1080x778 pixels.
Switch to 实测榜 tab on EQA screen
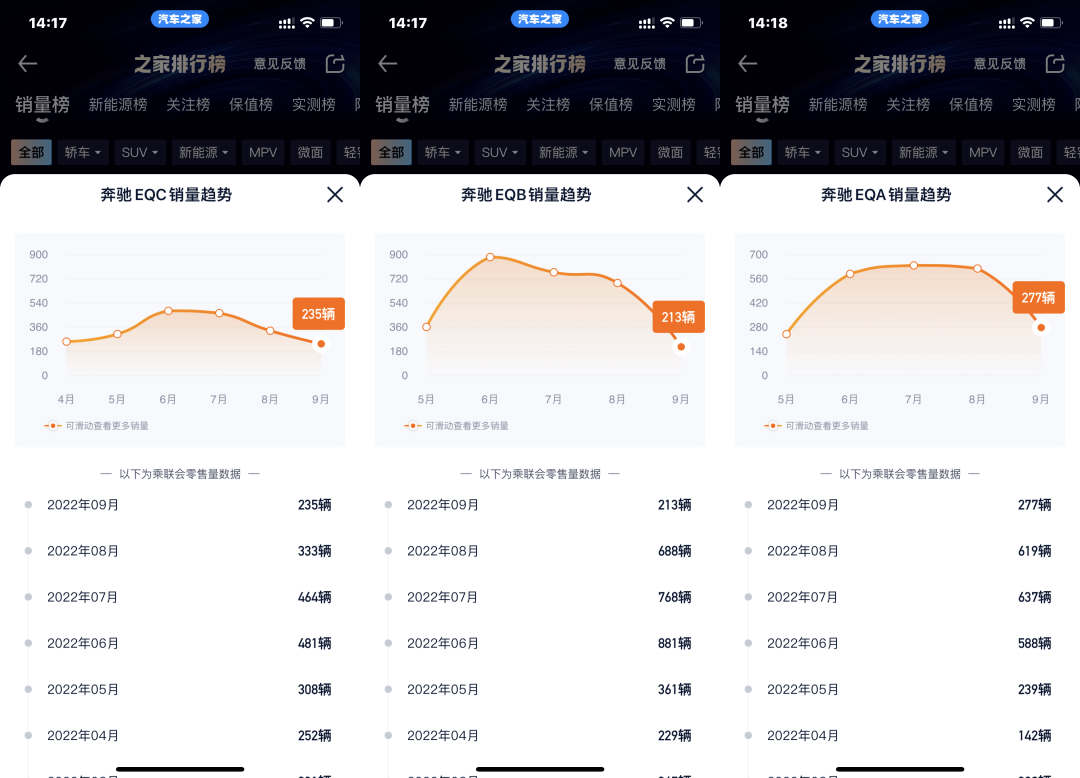1034,105
